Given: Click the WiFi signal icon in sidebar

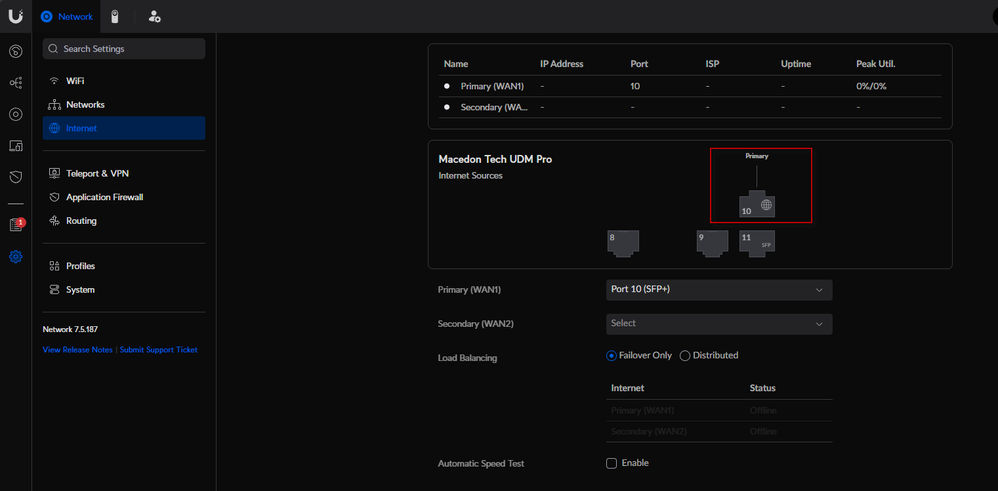Looking at the screenshot, I should coord(54,81).
